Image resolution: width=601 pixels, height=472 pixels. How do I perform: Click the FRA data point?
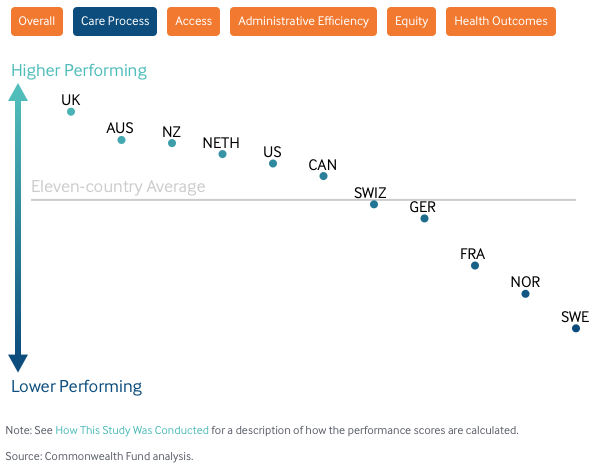pyautogui.click(x=475, y=265)
